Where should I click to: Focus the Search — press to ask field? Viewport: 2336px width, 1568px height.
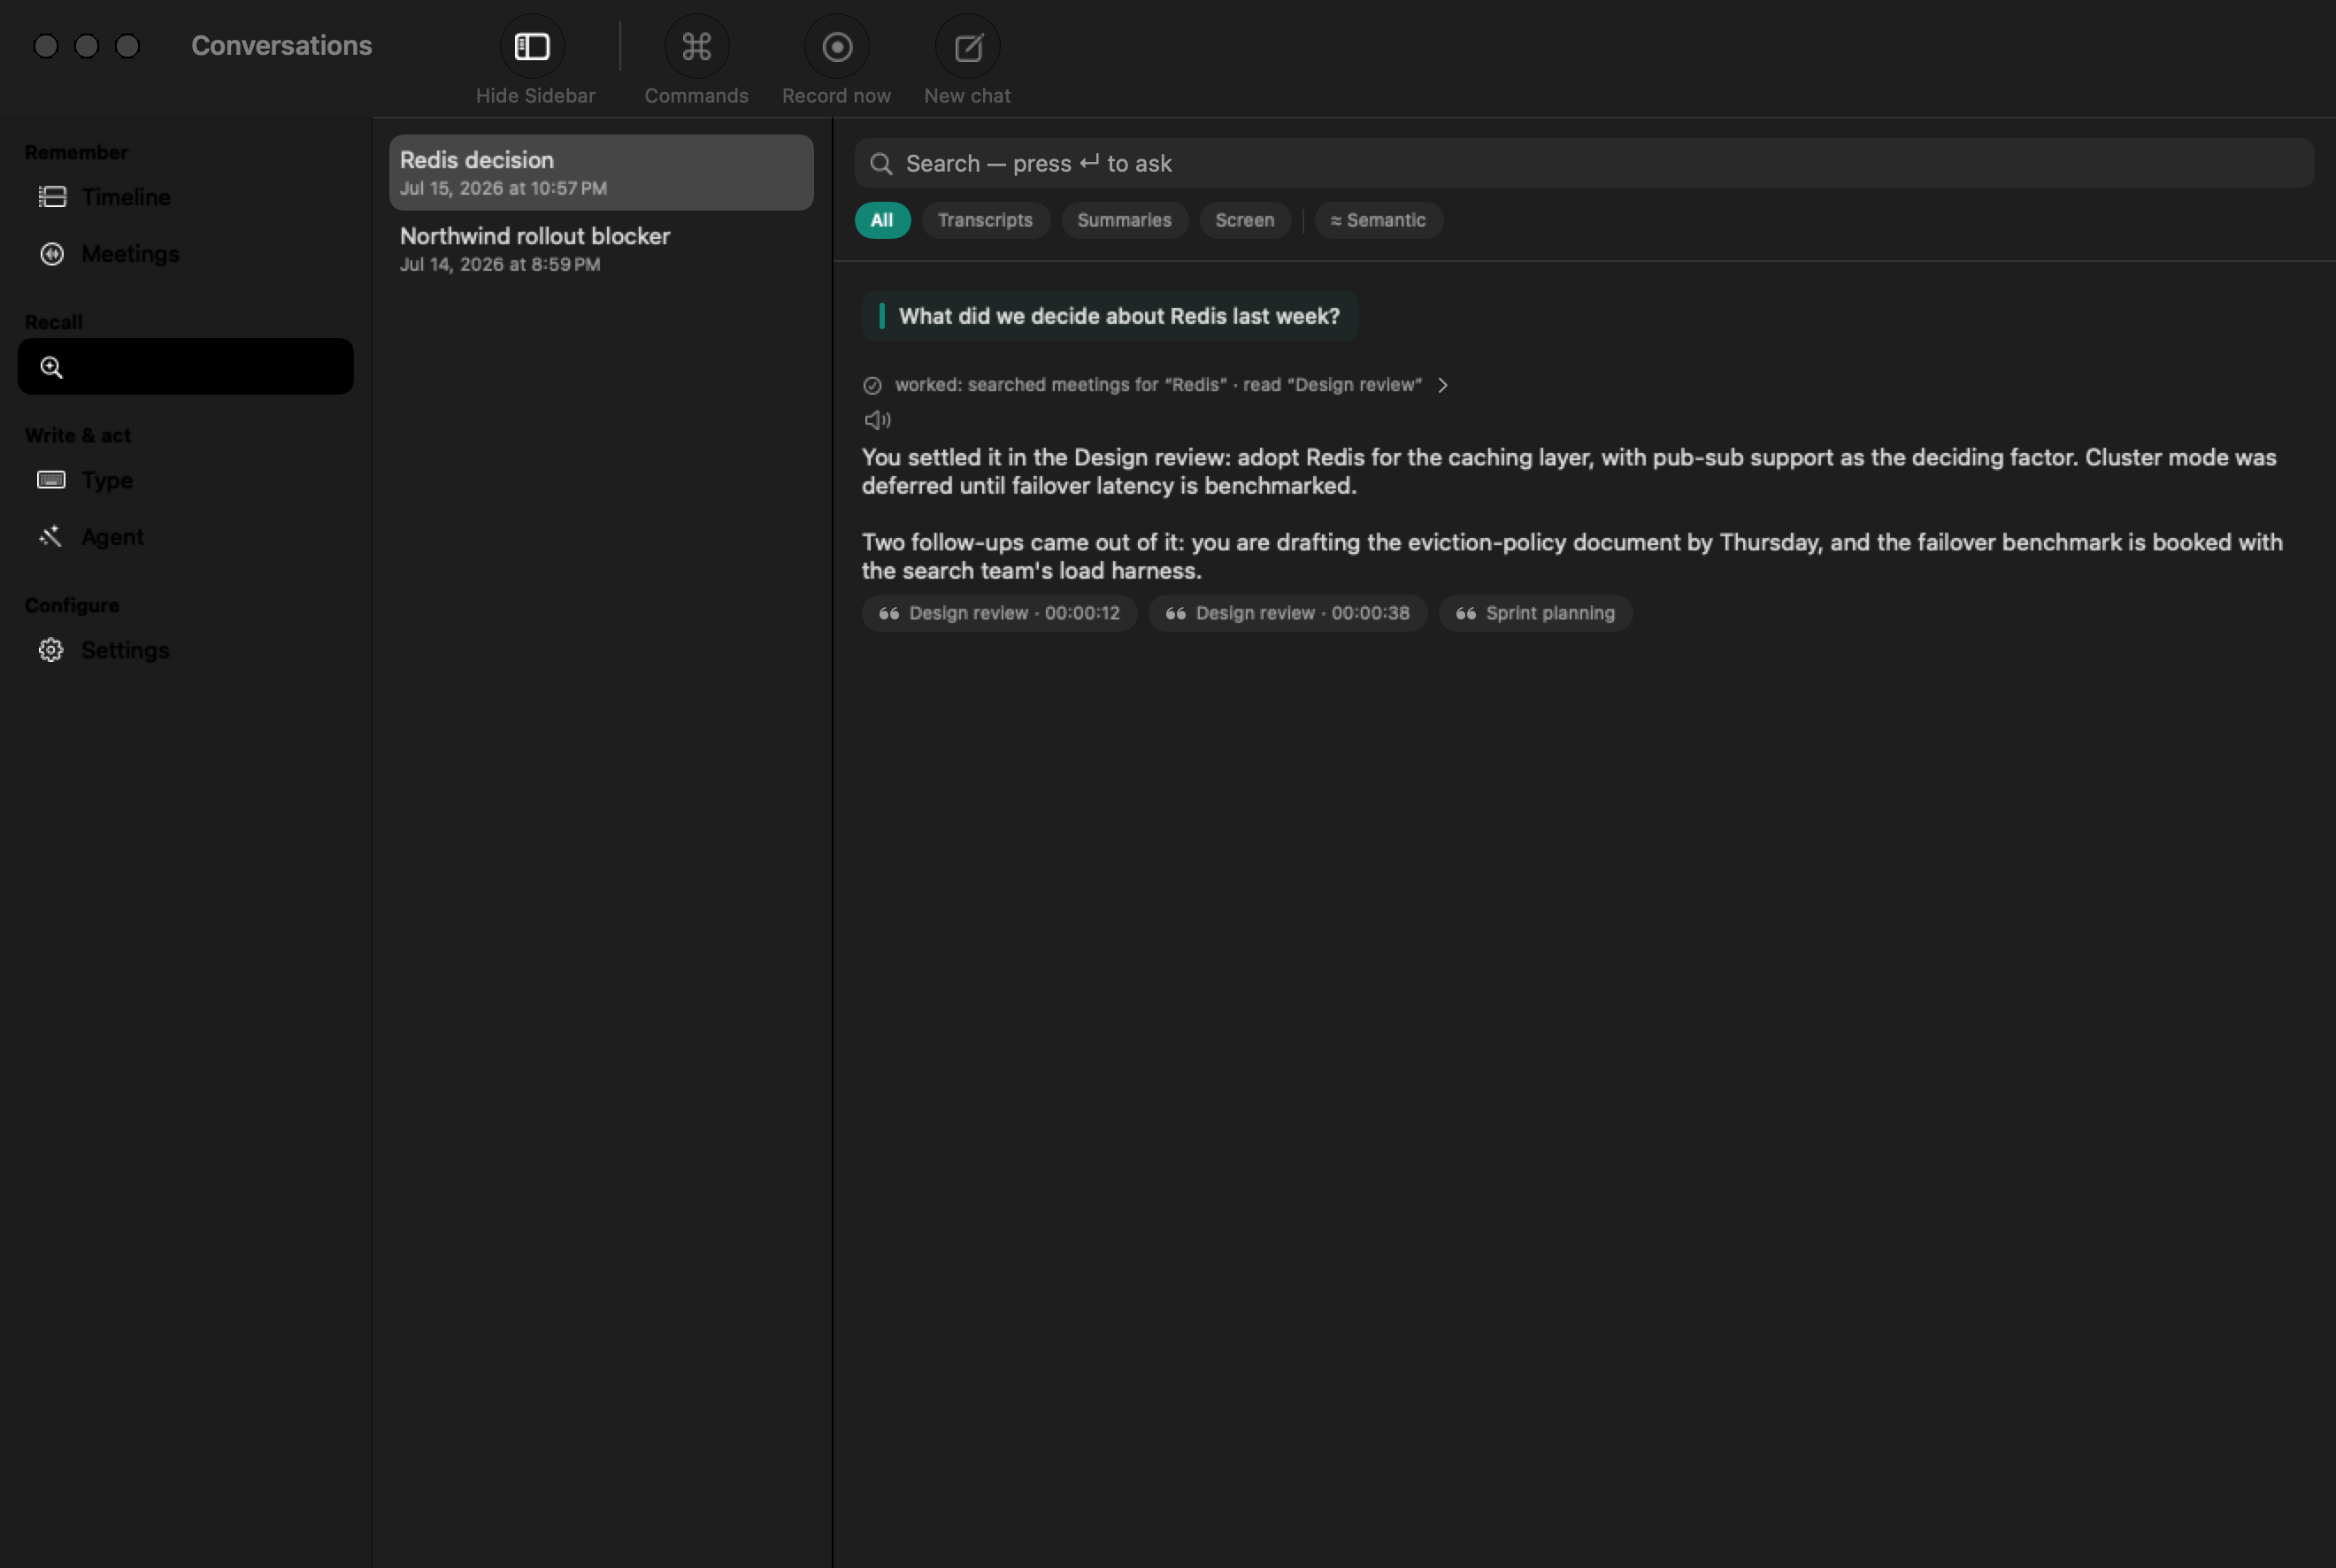click(x=1584, y=163)
